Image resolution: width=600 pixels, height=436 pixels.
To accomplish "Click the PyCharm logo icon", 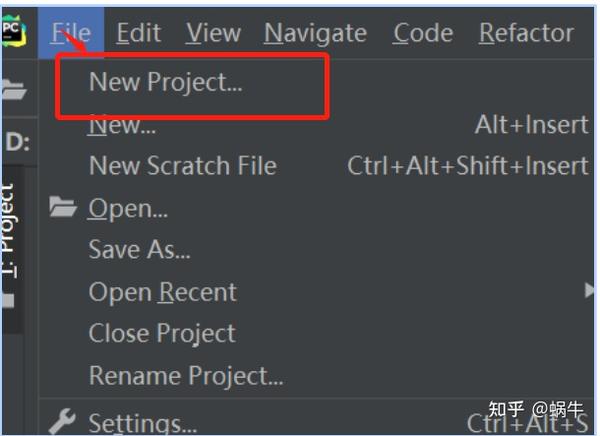I will click(13, 31).
